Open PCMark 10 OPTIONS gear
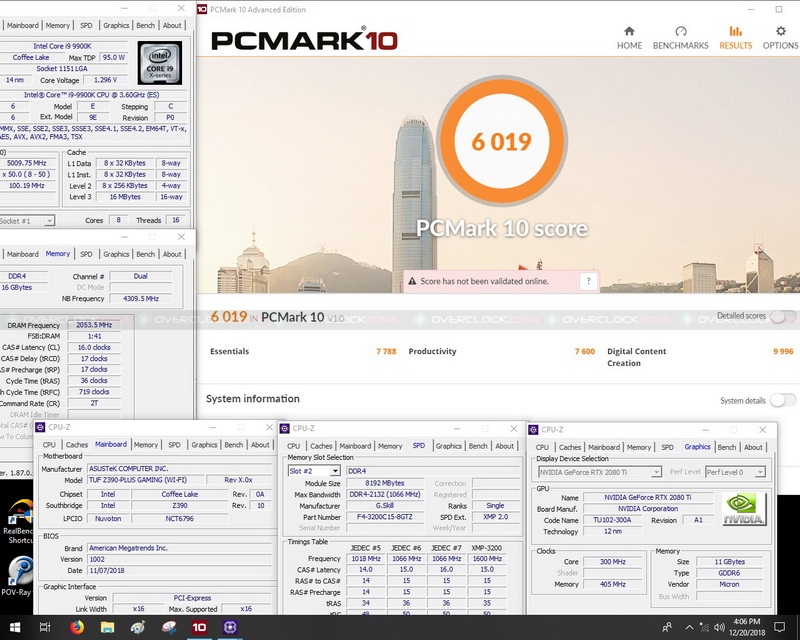Image resolution: width=800 pixels, height=640 pixels. [x=780, y=38]
